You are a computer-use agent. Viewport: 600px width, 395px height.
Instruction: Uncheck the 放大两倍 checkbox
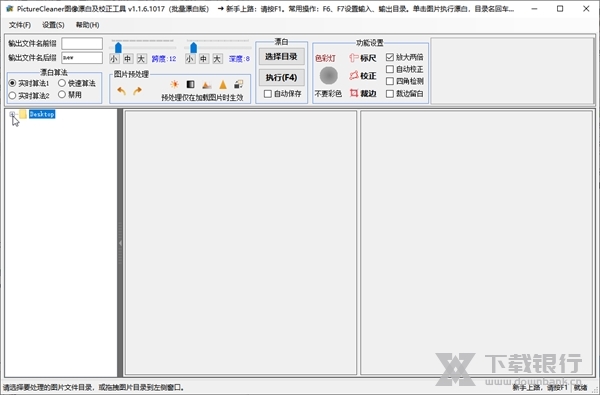tap(390, 57)
